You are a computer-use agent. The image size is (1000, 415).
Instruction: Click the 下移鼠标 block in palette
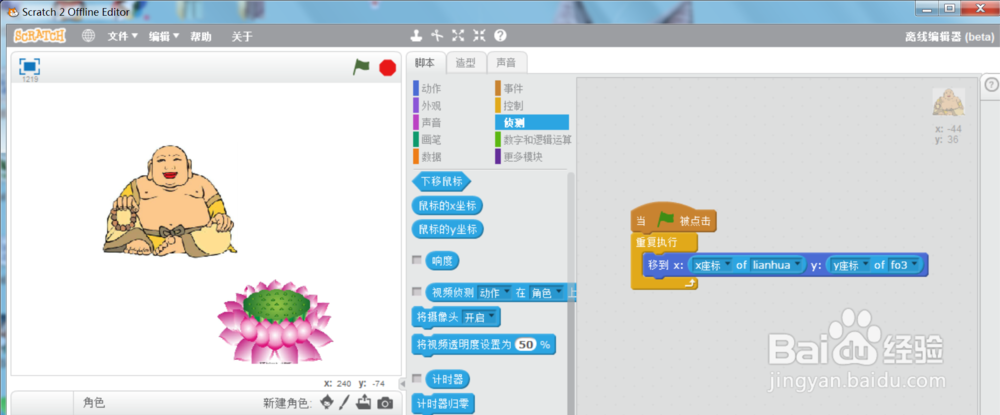(441, 182)
